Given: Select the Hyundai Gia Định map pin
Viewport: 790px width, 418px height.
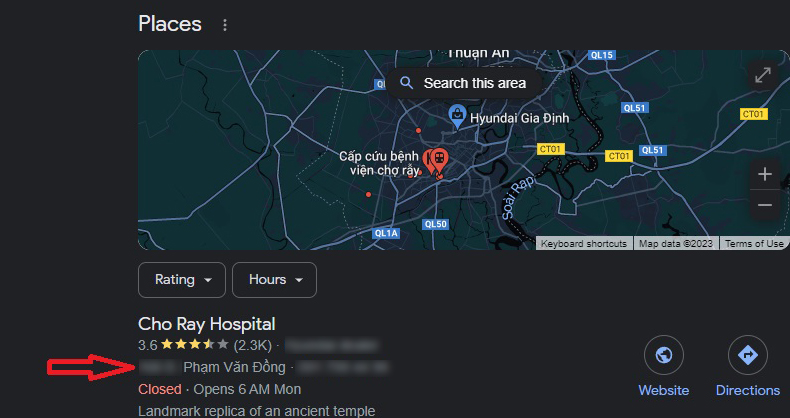Looking at the screenshot, I should 457,115.
